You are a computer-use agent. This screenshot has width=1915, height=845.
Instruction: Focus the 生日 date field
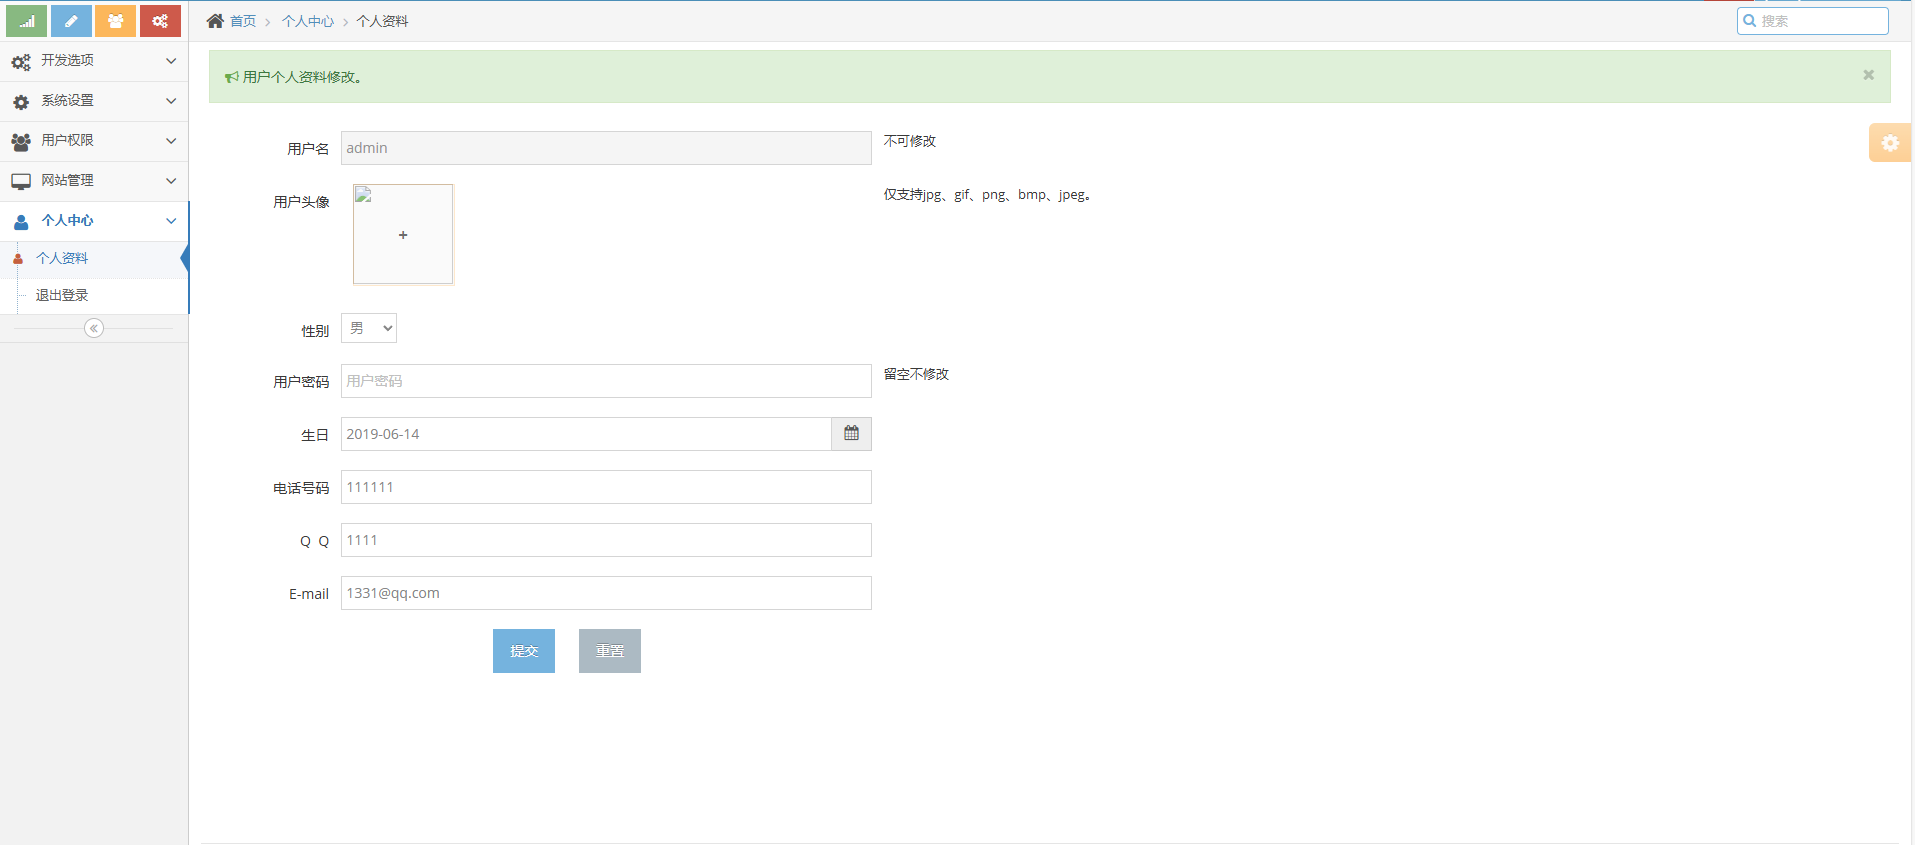point(586,434)
